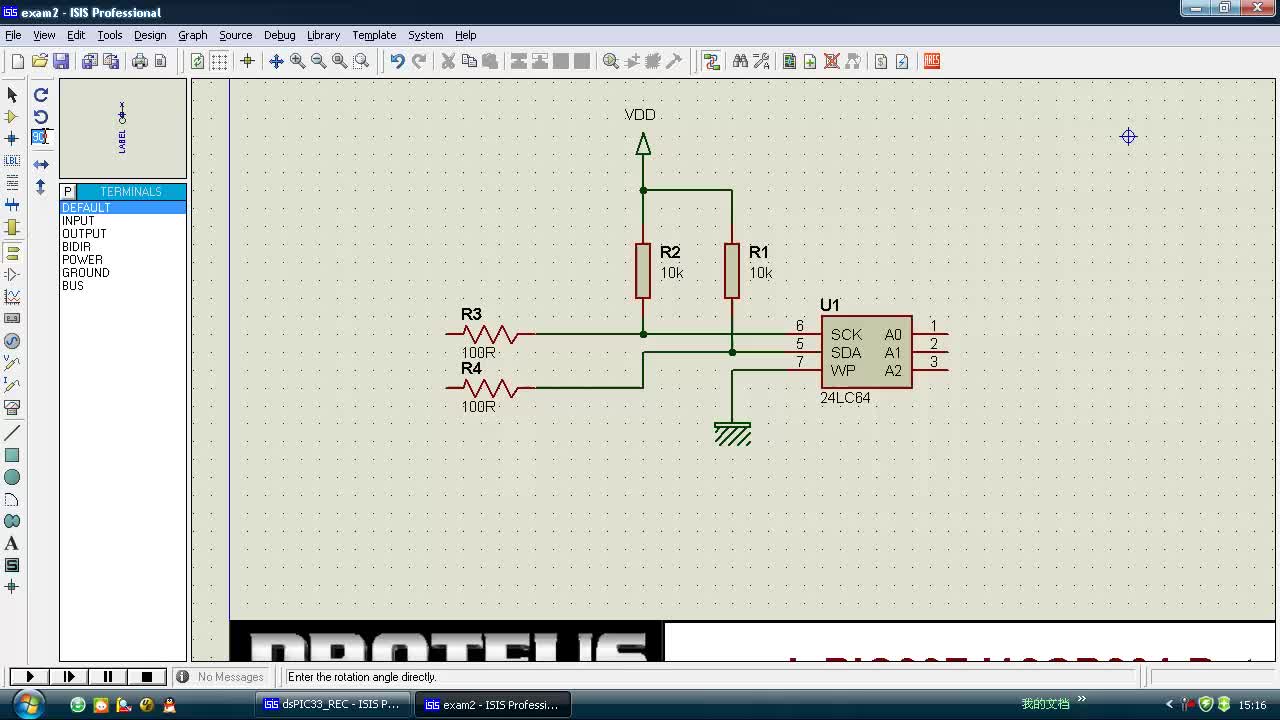
Task: Start simulation with play button
Action: tap(30, 677)
